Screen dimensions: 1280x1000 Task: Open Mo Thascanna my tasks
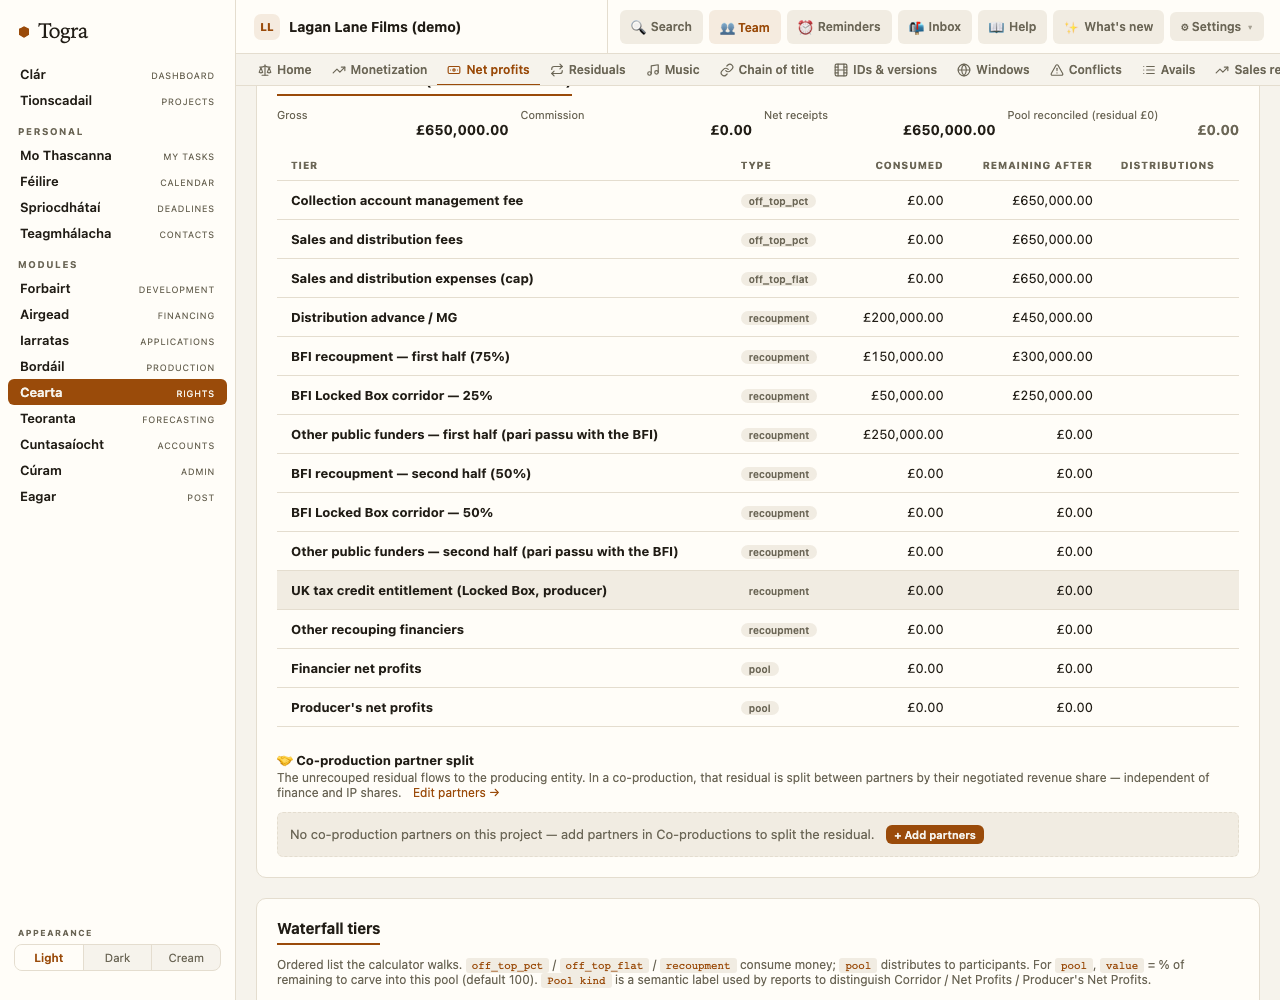(117, 156)
